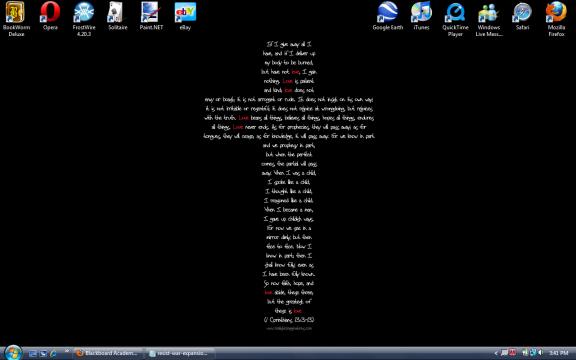Viewport: 576px width, 360px height.
Task: Open the BookWorm Deluxe desktop shortcut
Action: [x=16, y=18]
